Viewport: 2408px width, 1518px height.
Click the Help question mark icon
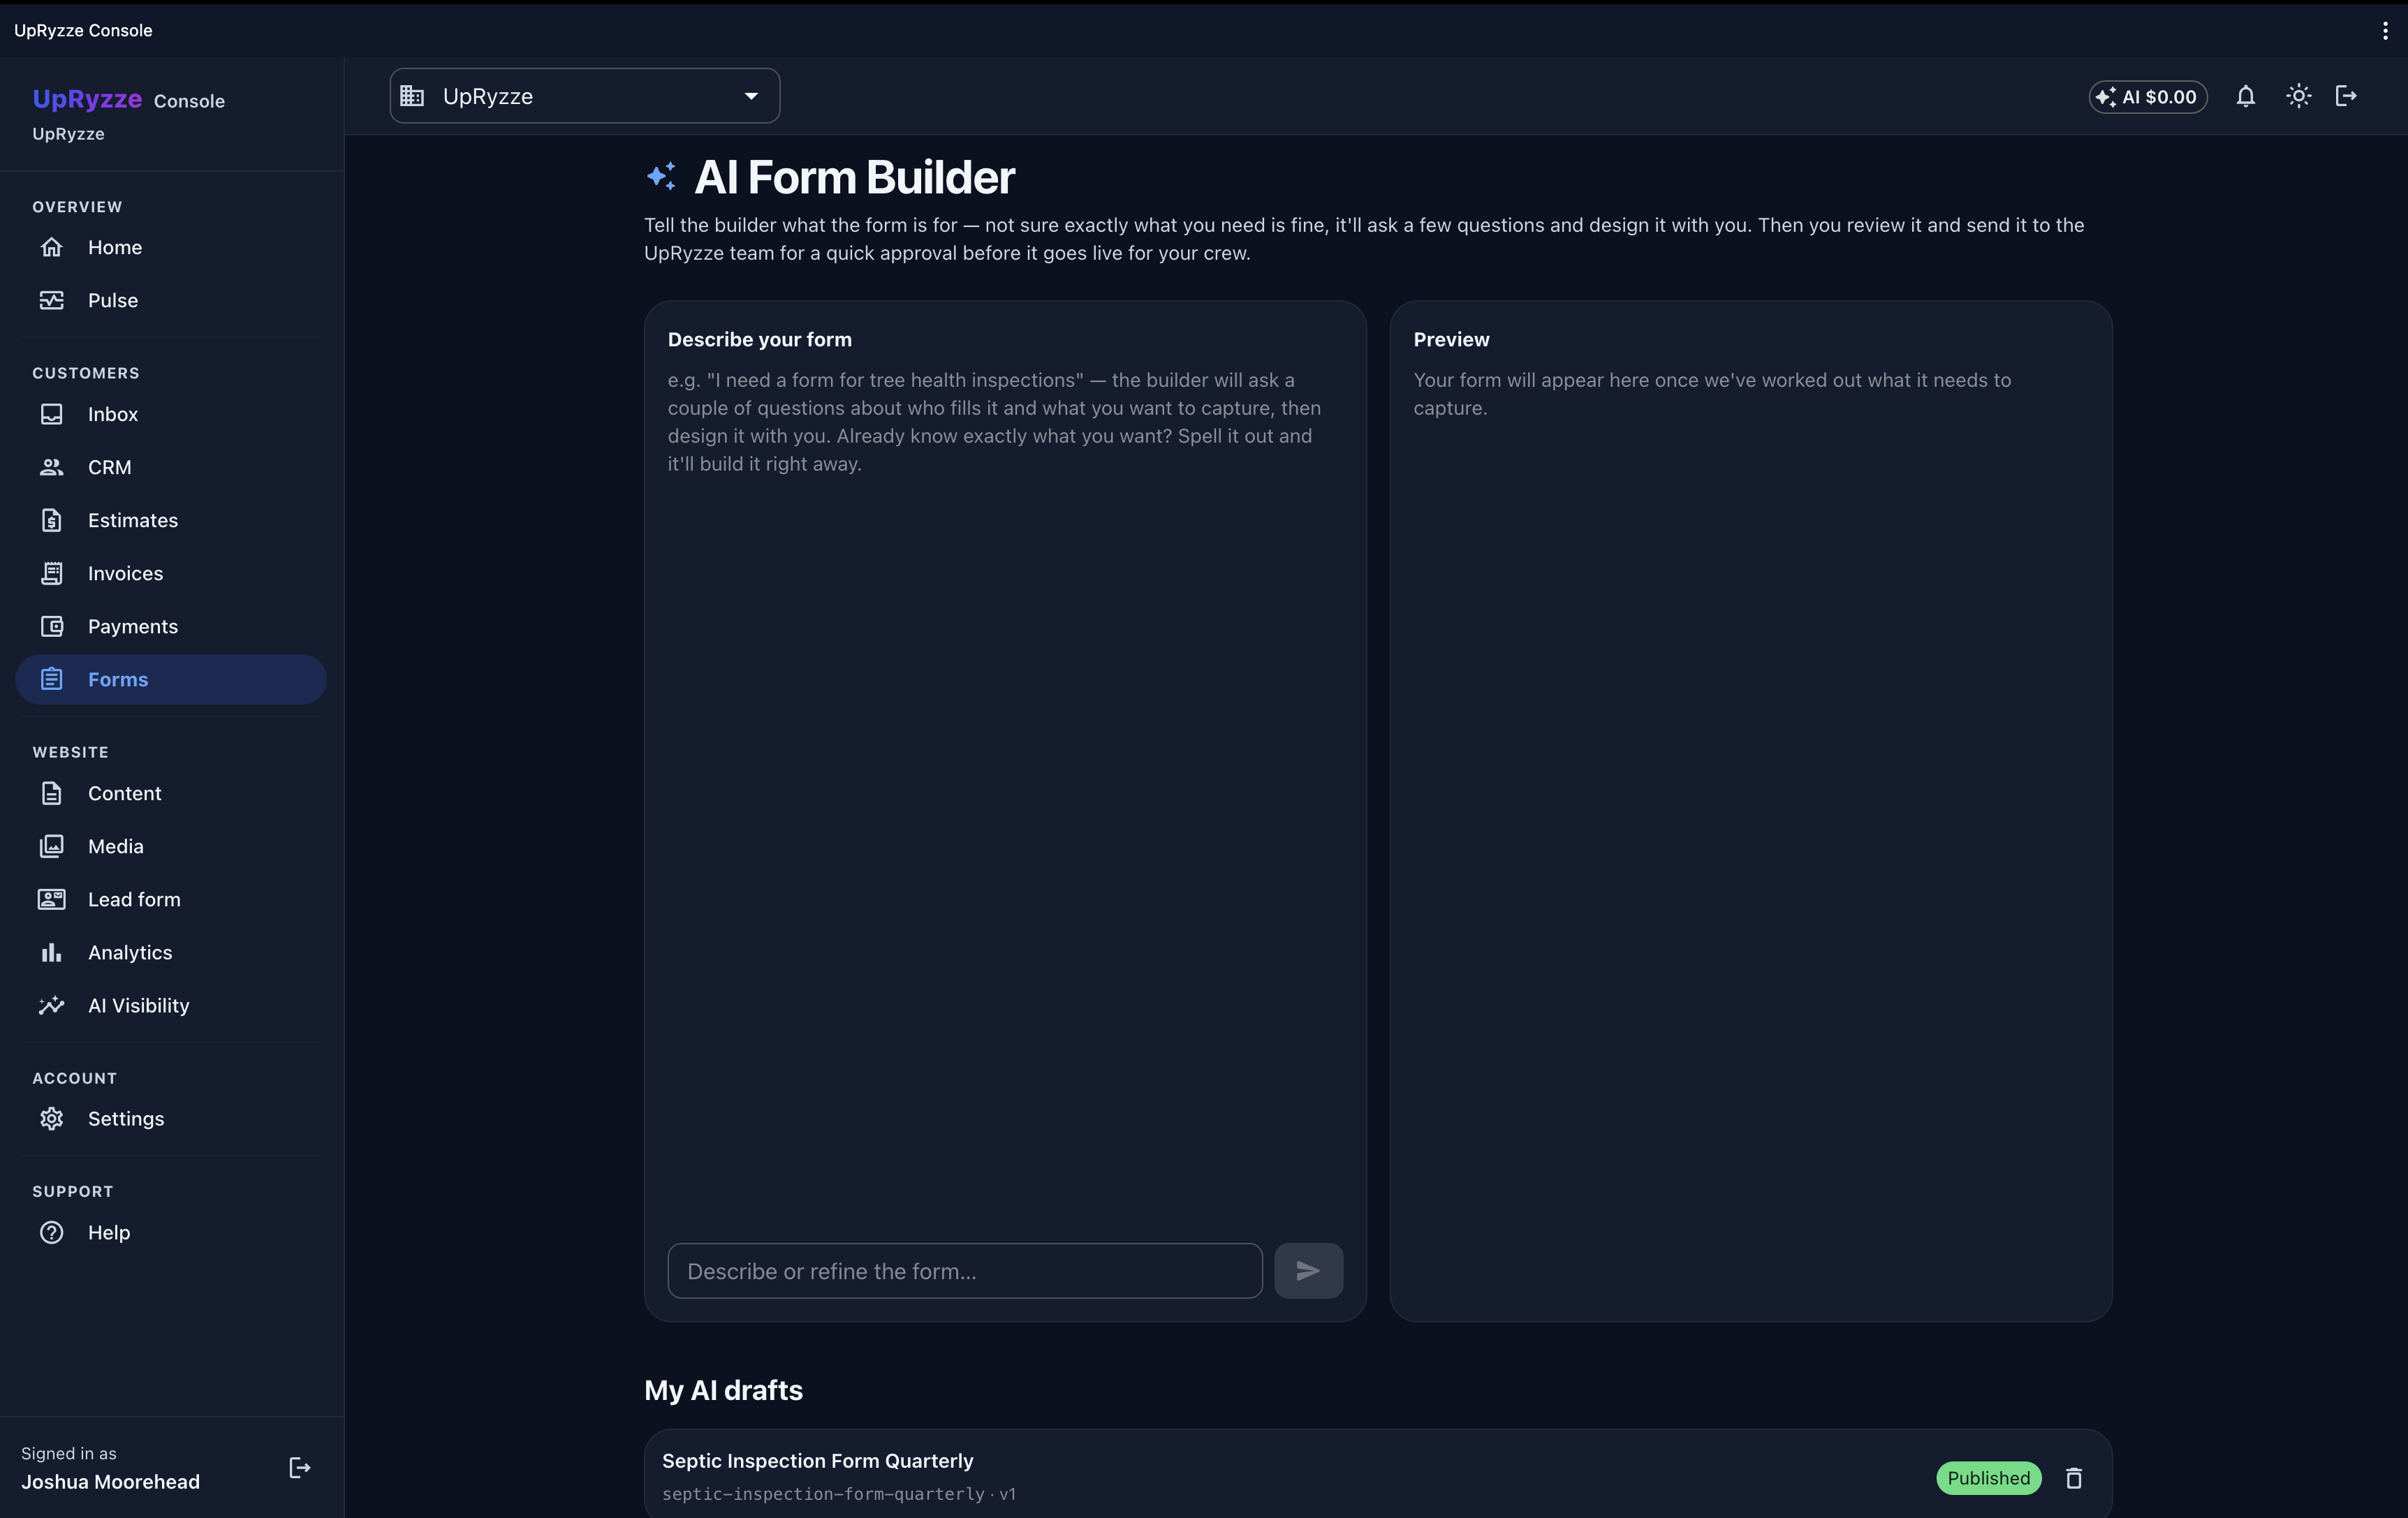52,1232
